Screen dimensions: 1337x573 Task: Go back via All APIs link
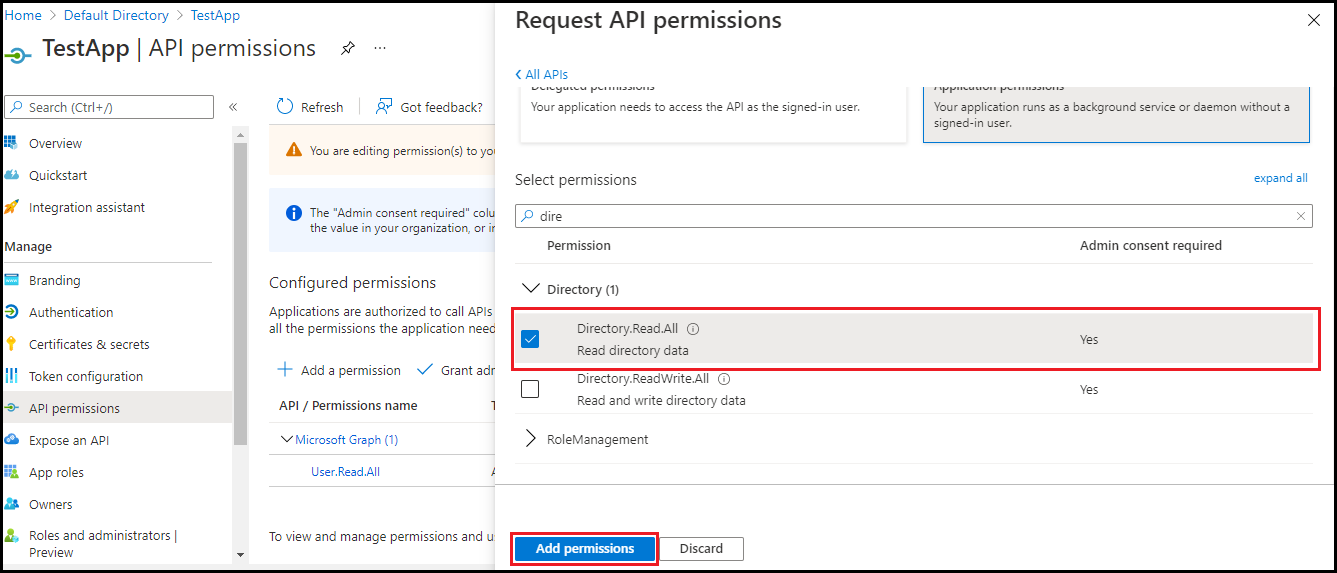point(541,75)
